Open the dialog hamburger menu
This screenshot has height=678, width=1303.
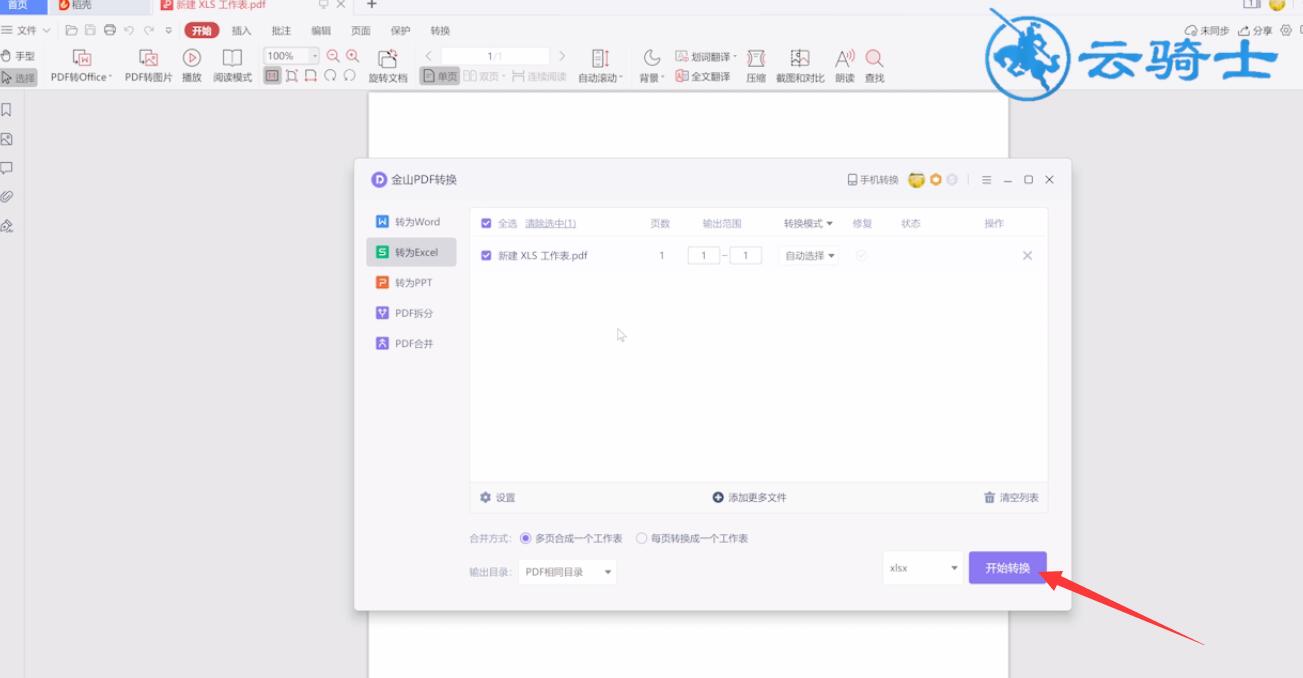pyautogui.click(x=986, y=180)
